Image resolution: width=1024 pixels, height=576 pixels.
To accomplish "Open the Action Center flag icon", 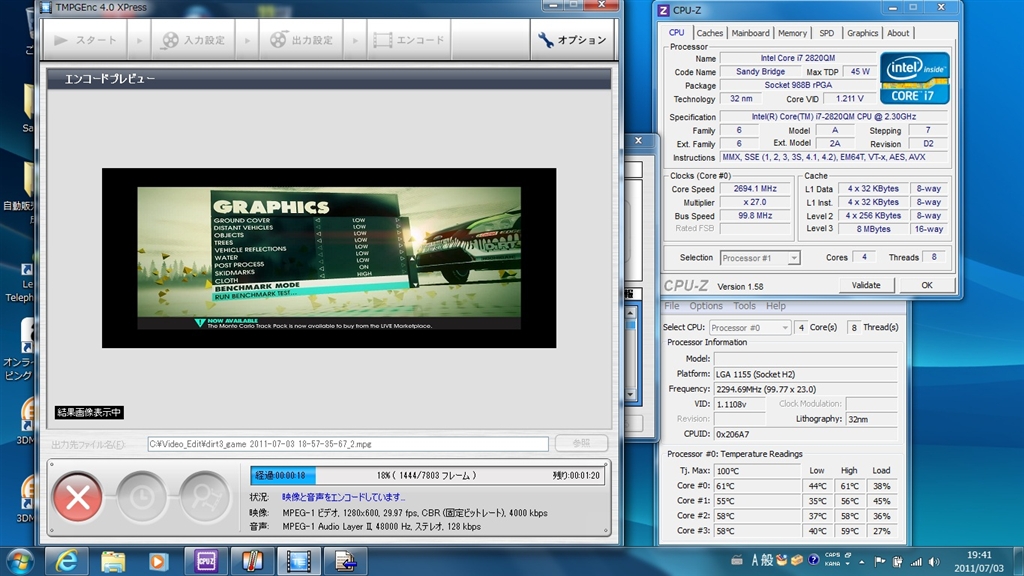I will pyautogui.click(x=880, y=561).
